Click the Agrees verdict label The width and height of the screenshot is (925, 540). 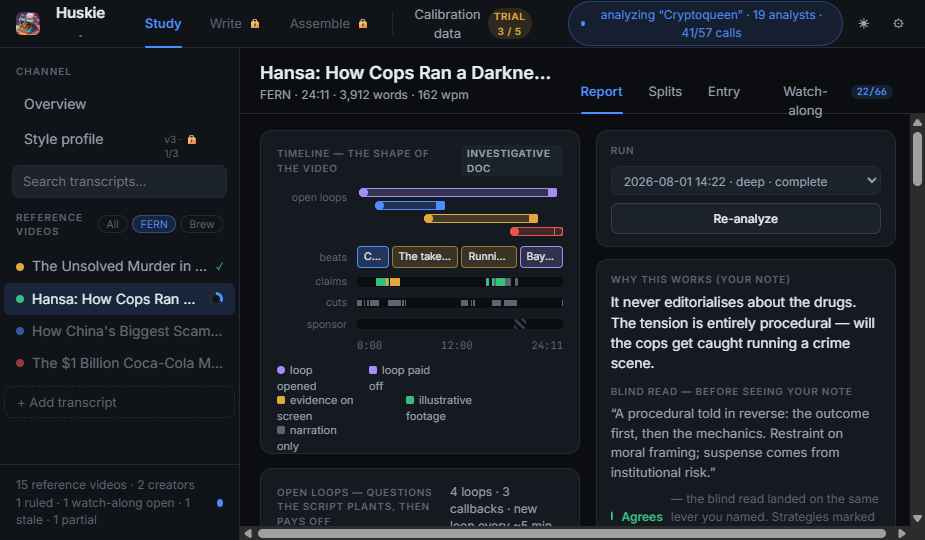click(x=642, y=517)
